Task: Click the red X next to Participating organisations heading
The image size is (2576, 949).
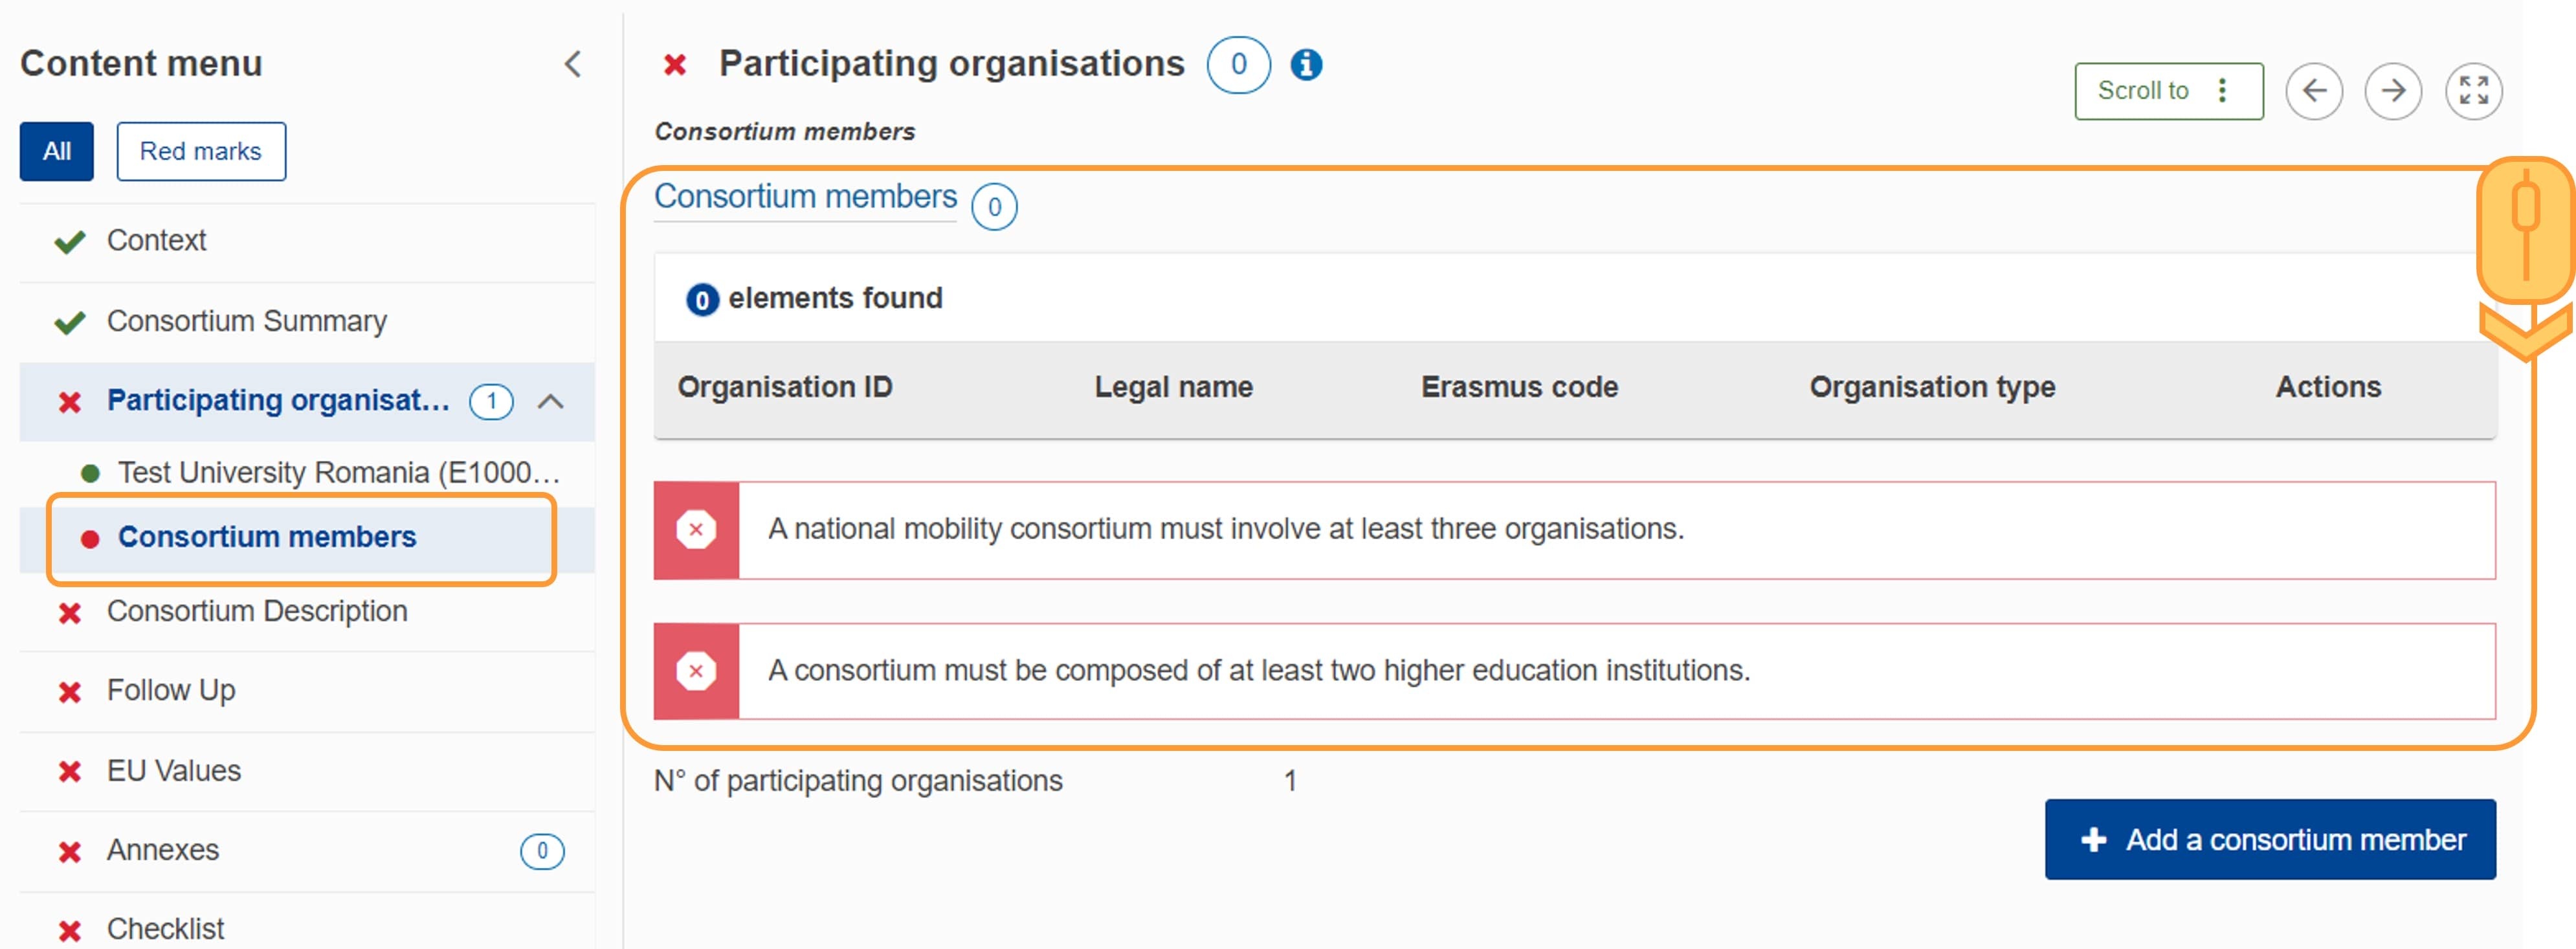Action: [675, 66]
